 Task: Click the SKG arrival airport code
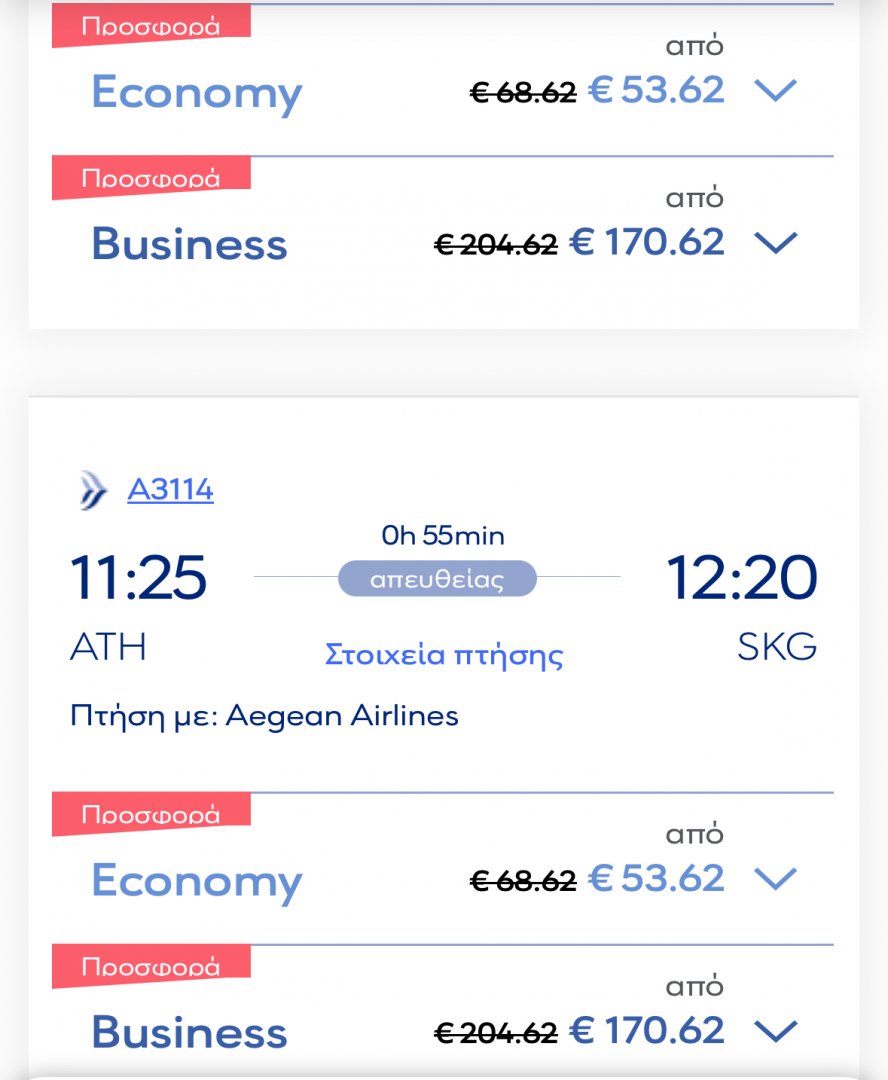[777, 647]
